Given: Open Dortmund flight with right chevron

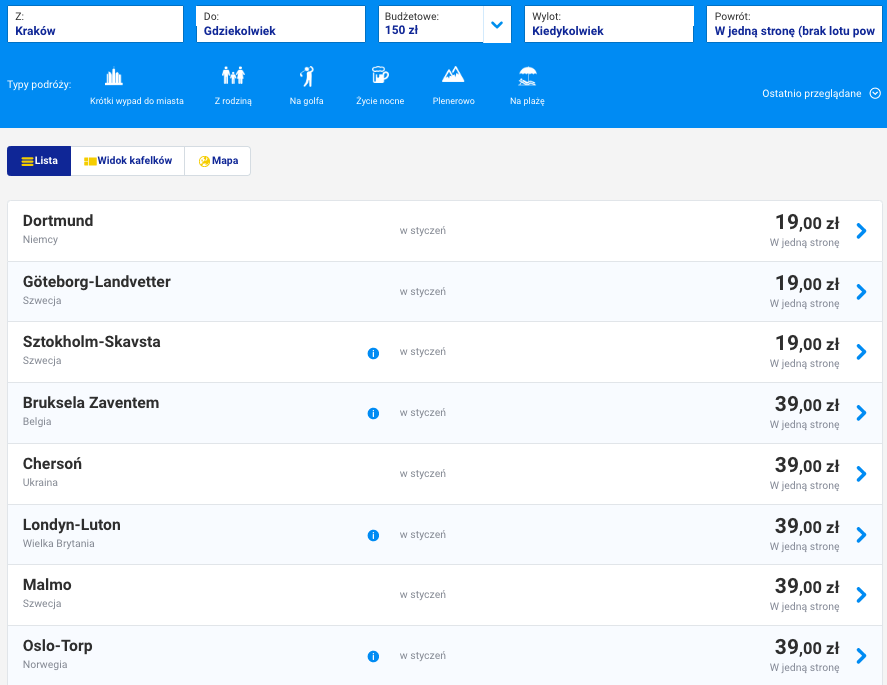Looking at the screenshot, I should click(861, 231).
